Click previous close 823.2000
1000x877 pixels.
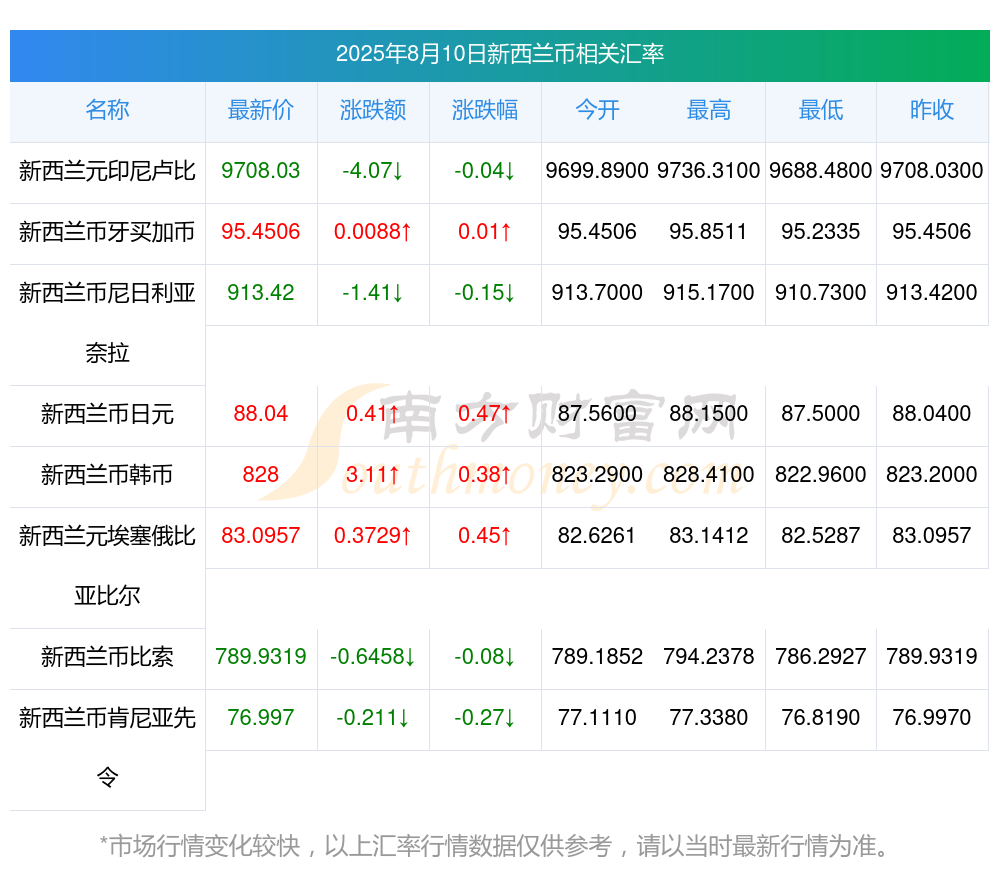932,475
